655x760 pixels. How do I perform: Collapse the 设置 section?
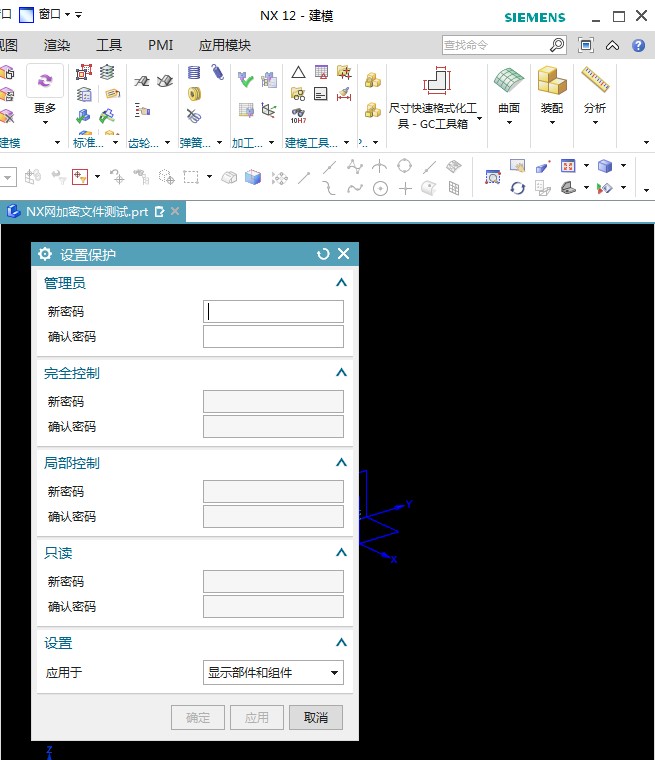pyautogui.click(x=341, y=643)
